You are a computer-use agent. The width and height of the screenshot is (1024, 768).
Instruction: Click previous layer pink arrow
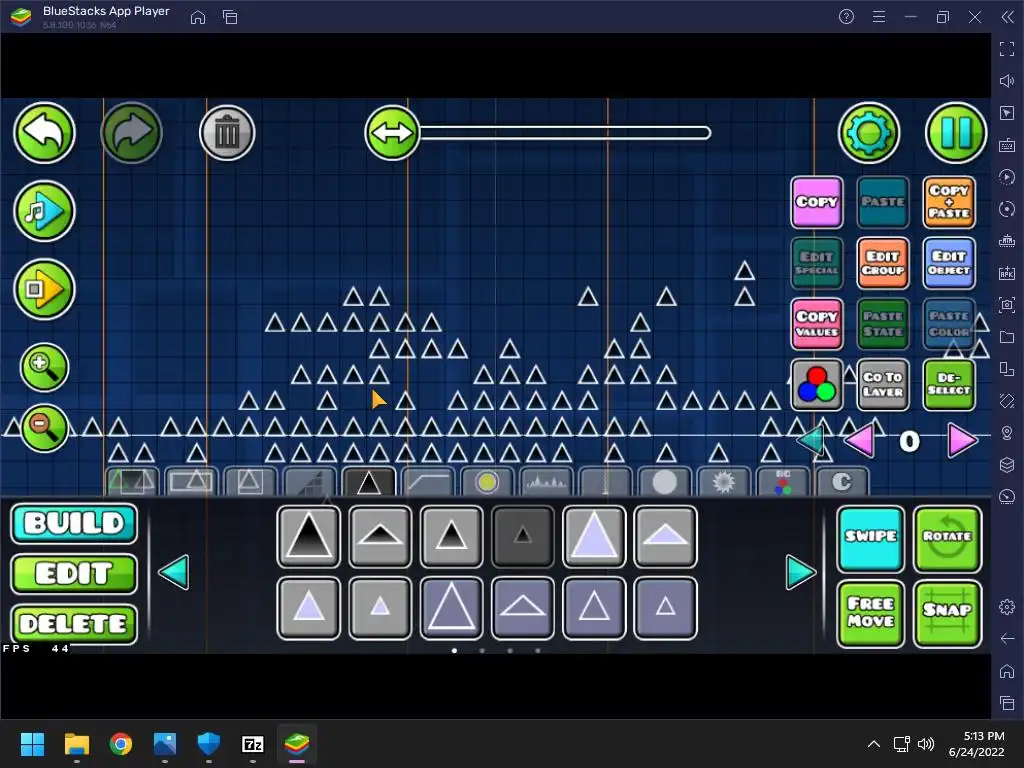pyautogui.click(x=859, y=441)
